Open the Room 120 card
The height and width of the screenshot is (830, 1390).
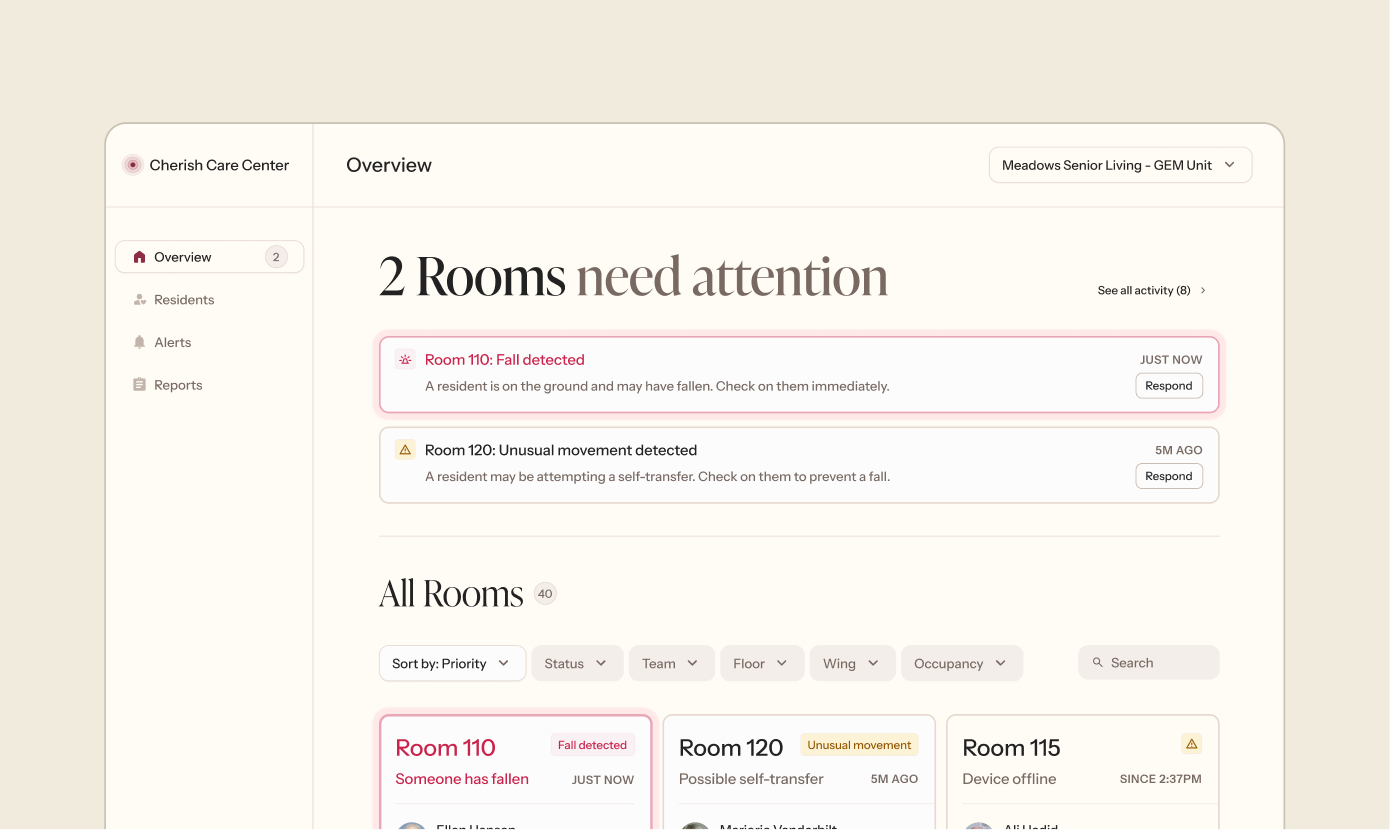[799, 772]
